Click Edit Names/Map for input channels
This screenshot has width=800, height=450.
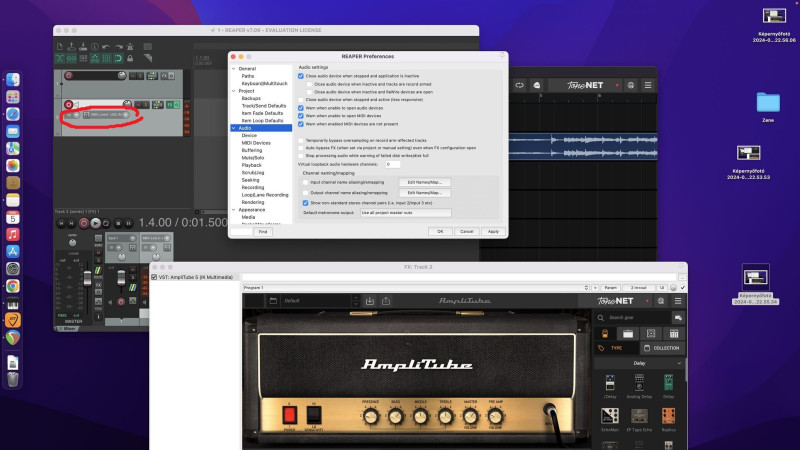pos(424,182)
